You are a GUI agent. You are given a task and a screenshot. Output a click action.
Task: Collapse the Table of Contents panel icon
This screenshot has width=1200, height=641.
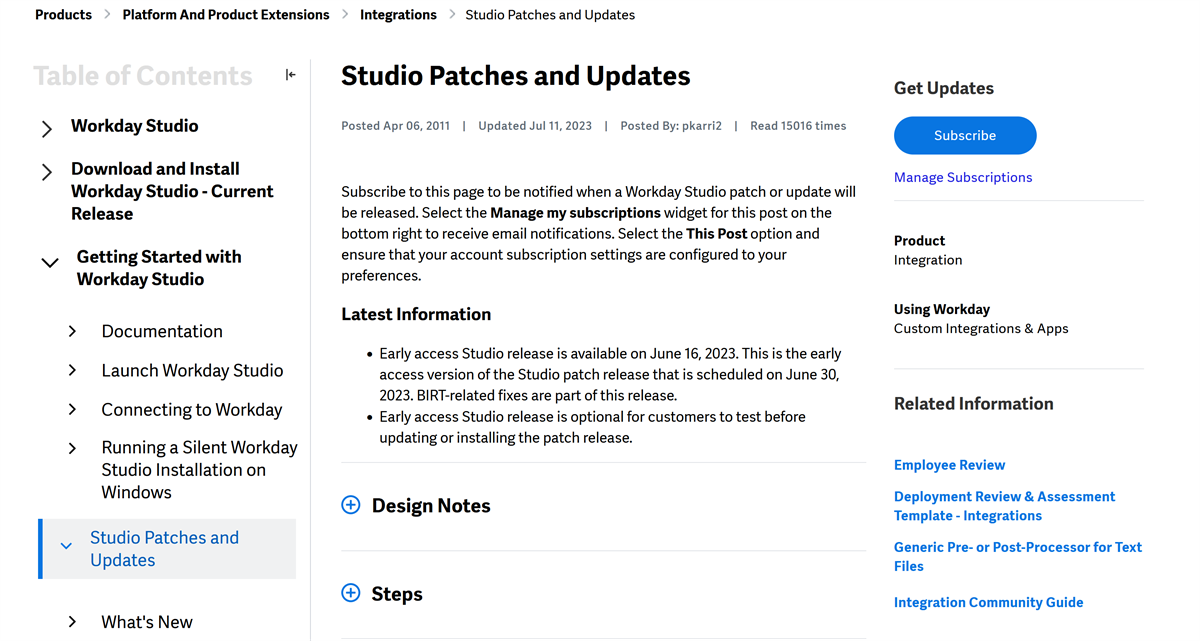(290, 75)
